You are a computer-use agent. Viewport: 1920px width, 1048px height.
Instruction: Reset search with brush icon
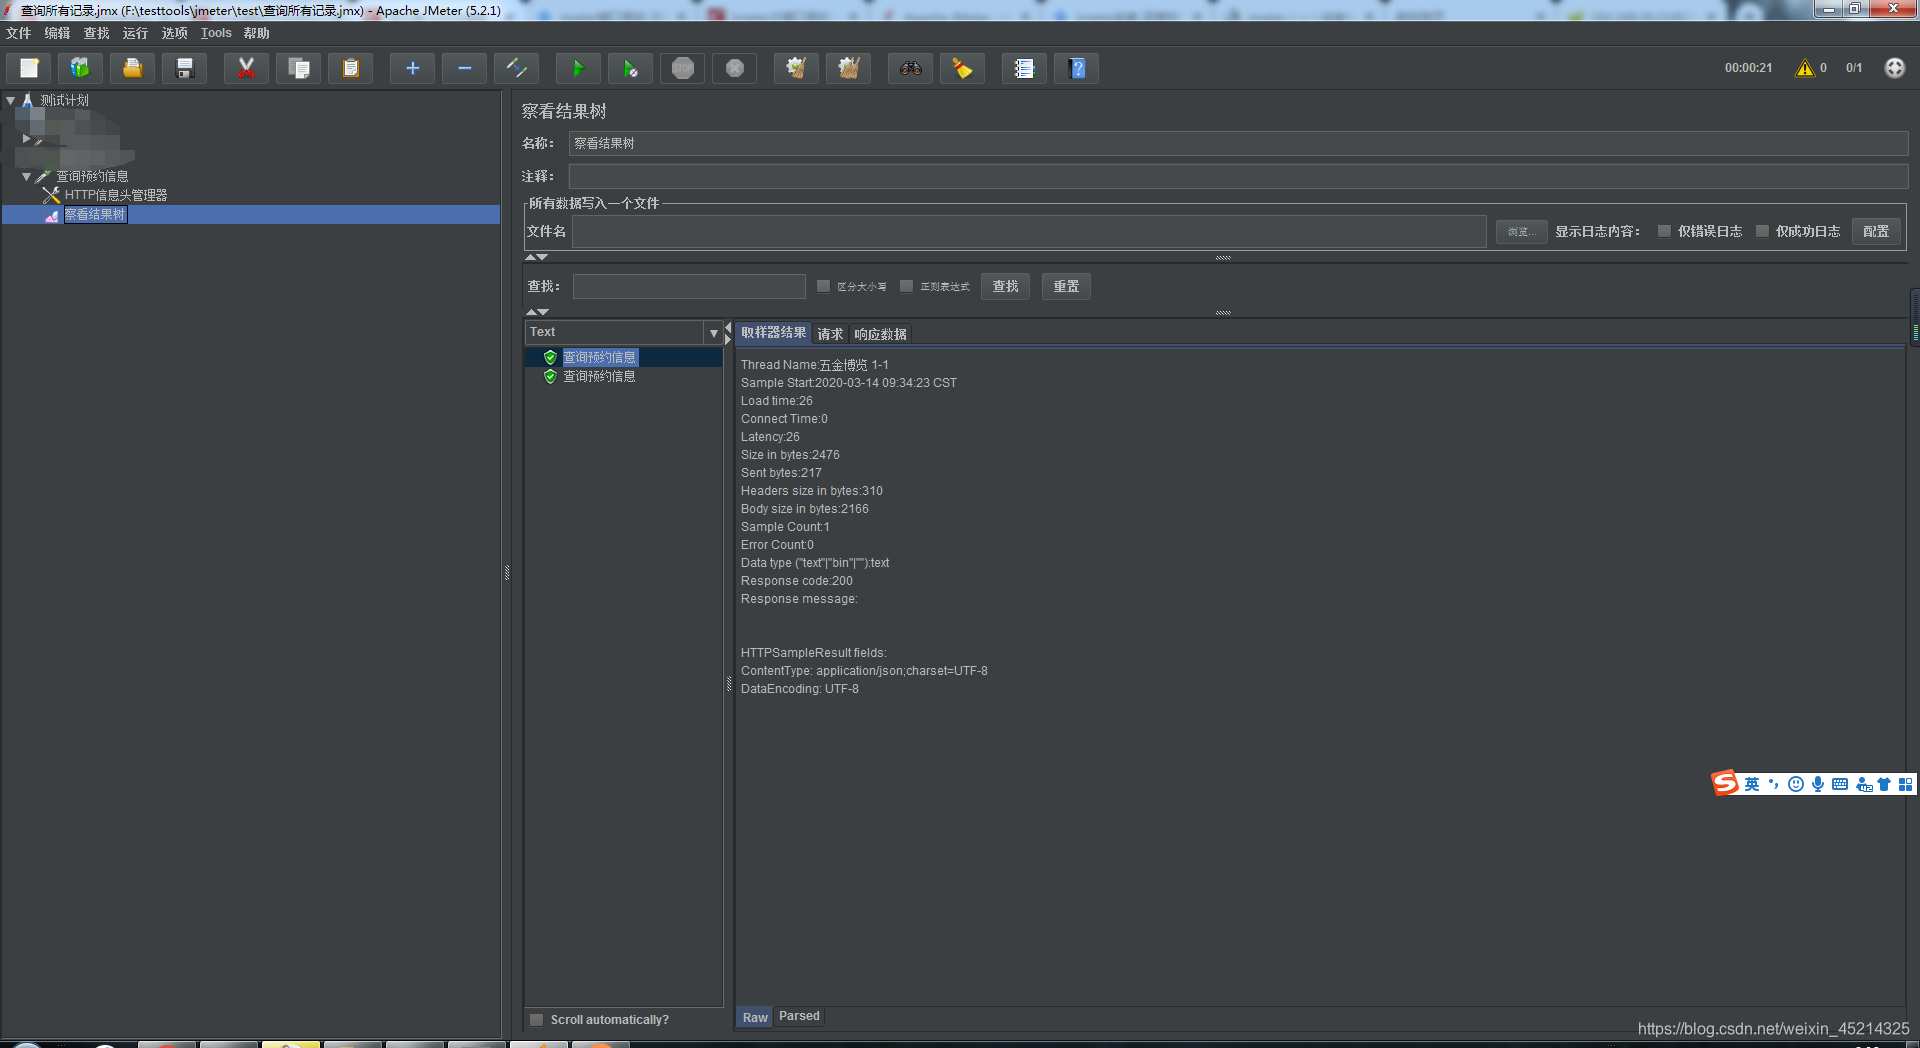click(x=962, y=68)
